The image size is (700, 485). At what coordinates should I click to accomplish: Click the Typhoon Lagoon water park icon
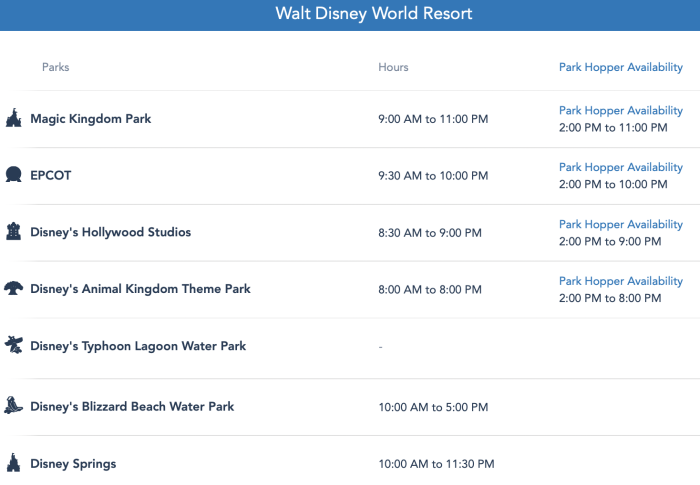pyautogui.click(x=13, y=346)
